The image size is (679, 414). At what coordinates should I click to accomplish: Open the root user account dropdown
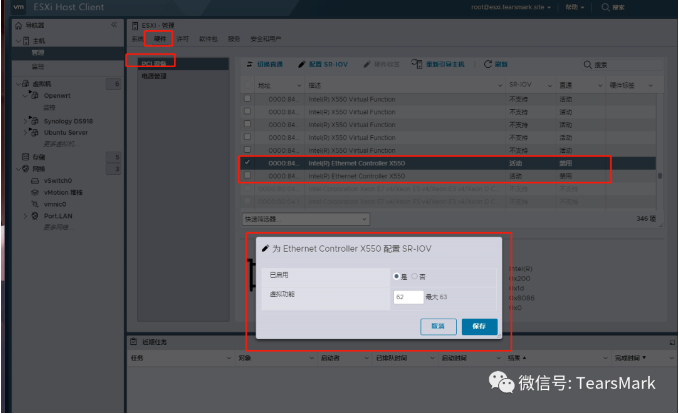pos(511,7)
